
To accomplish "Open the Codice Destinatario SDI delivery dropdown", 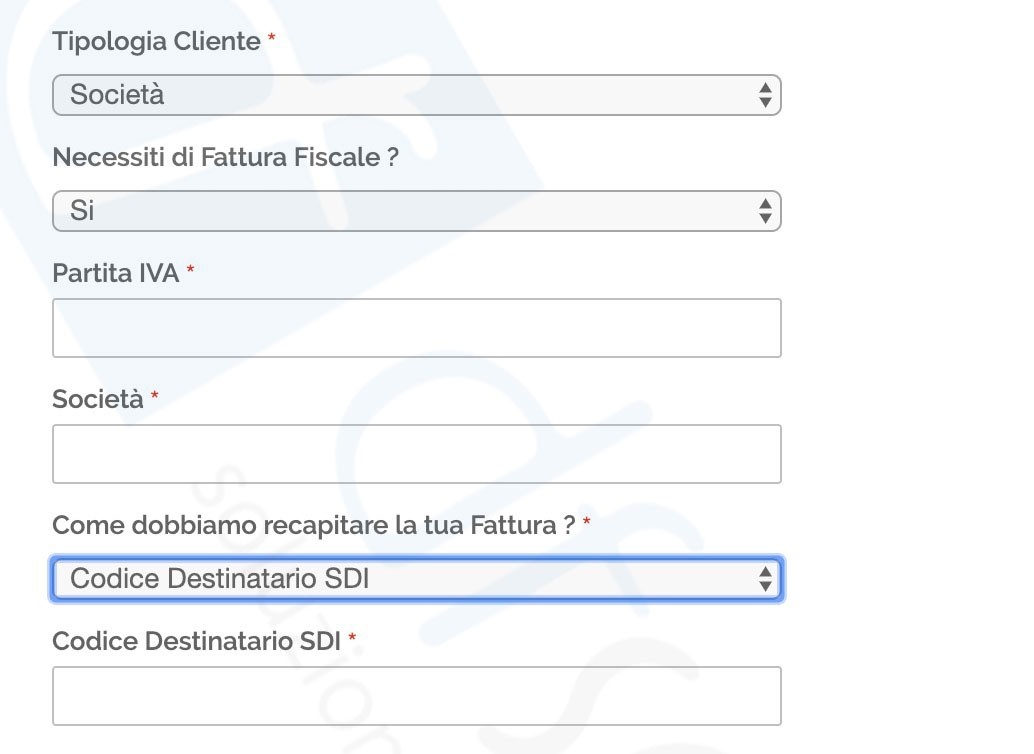I will 417,579.
